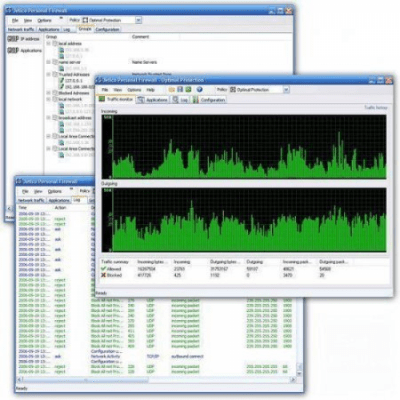Open the Log tab with magnifier icon
Image resolution: width=400 pixels, height=400 pixels.
(x=180, y=100)
